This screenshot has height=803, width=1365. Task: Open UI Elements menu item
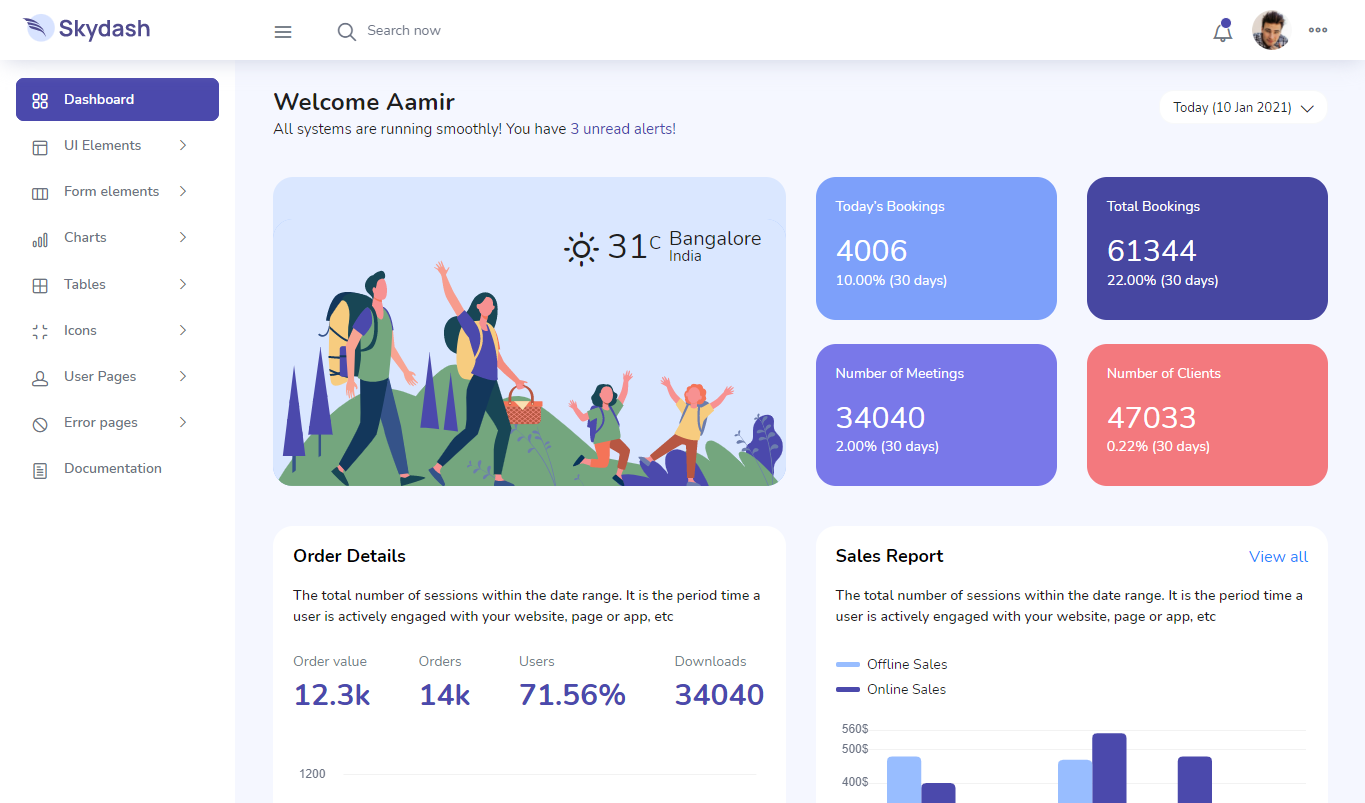point(117,145)
